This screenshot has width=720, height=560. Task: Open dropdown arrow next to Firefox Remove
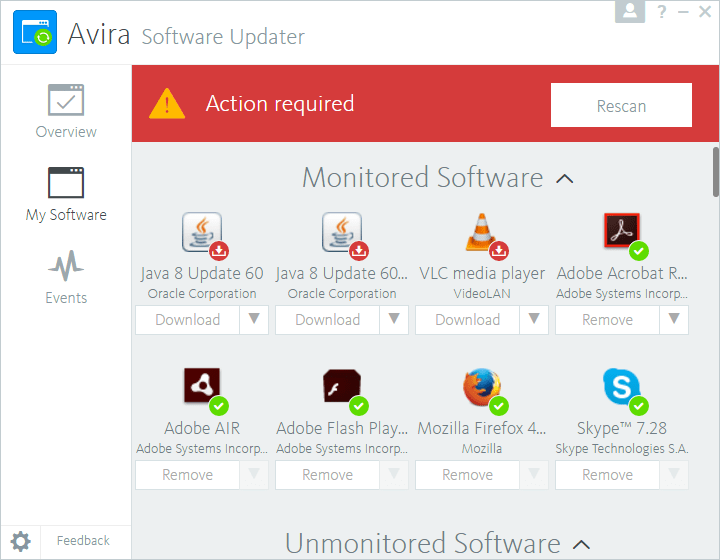click(x=534, y=475)
